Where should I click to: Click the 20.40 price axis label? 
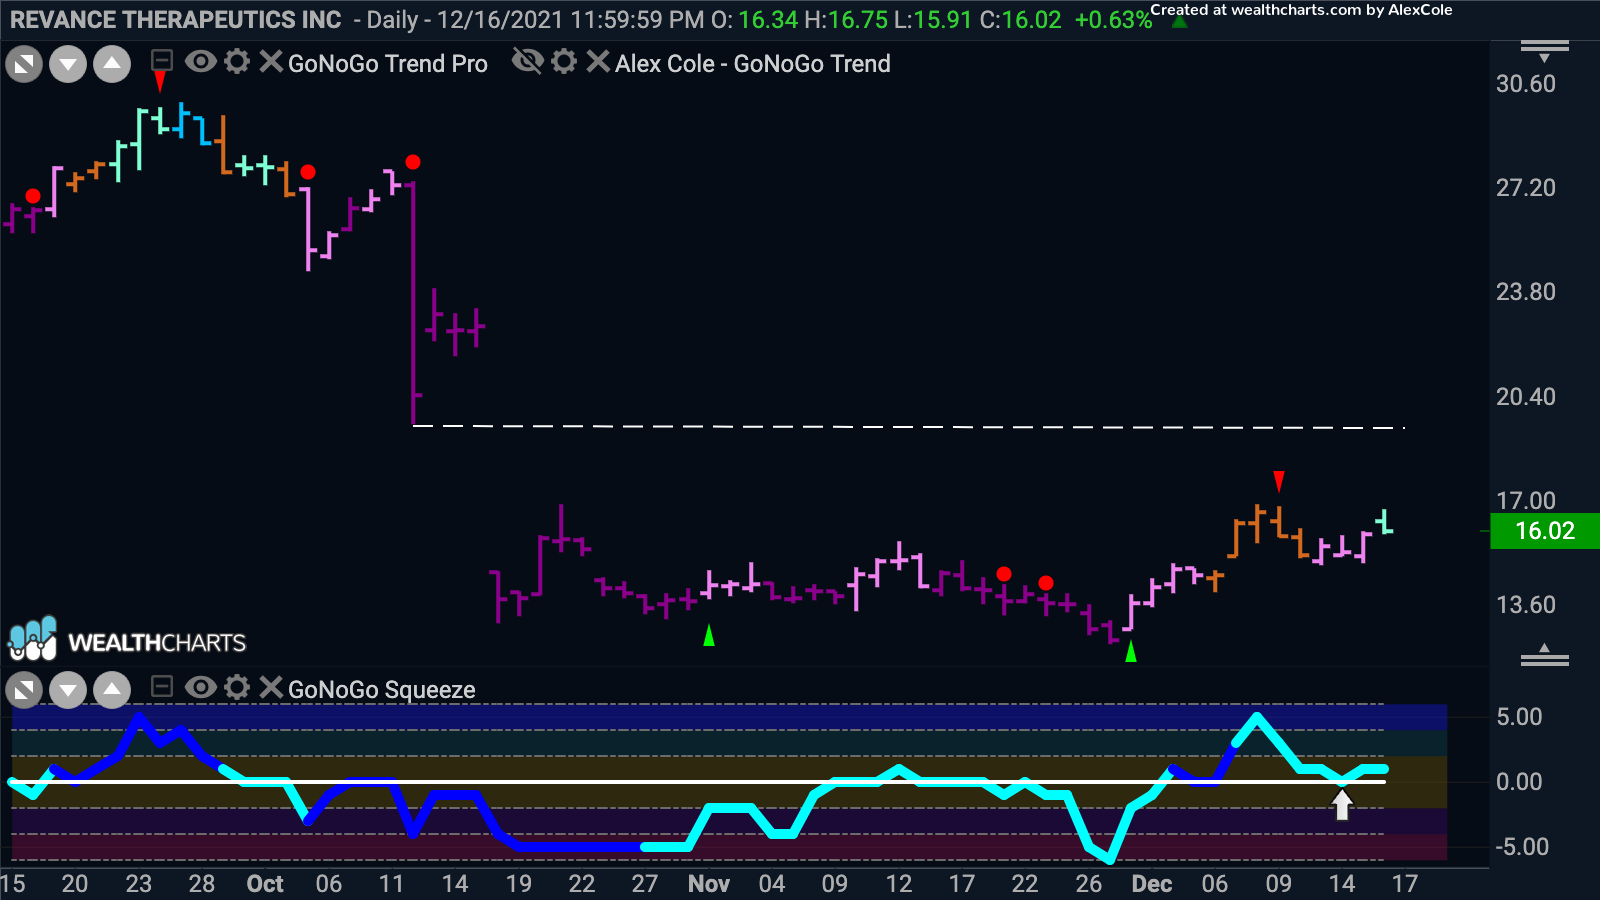coord(1526,397)
